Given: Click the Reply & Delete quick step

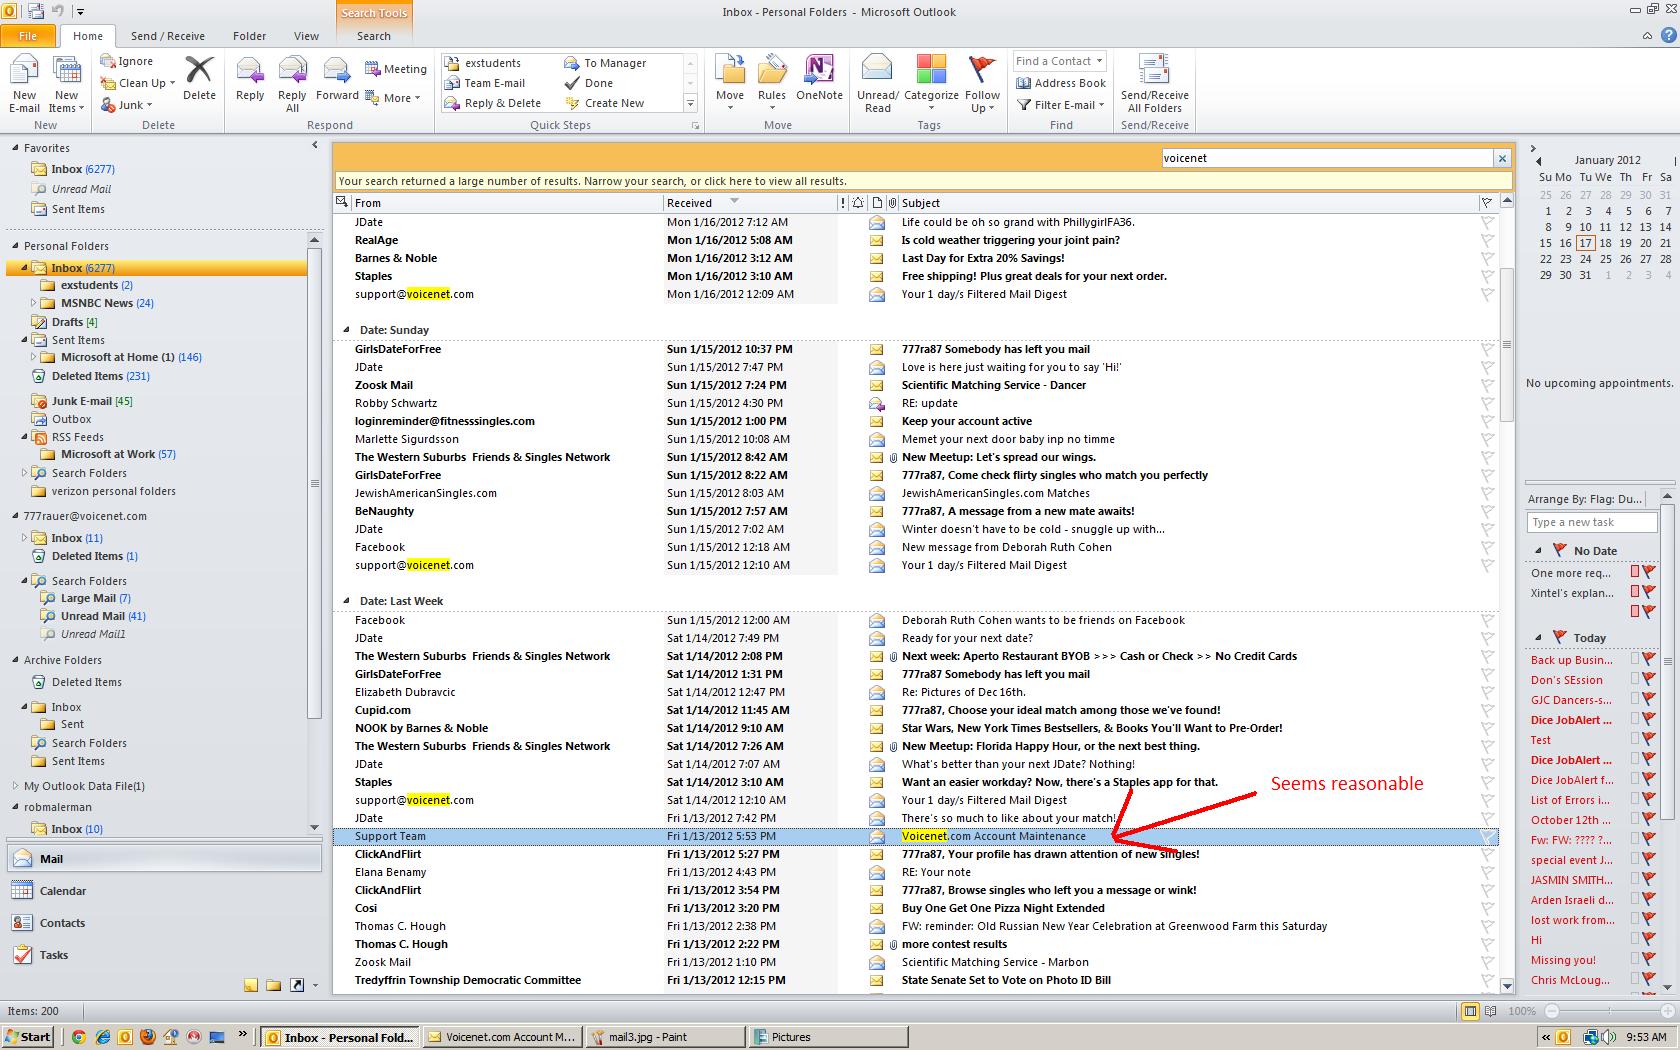Looking at the screenshot, I should pyautogui.click(x=493, y=103).
